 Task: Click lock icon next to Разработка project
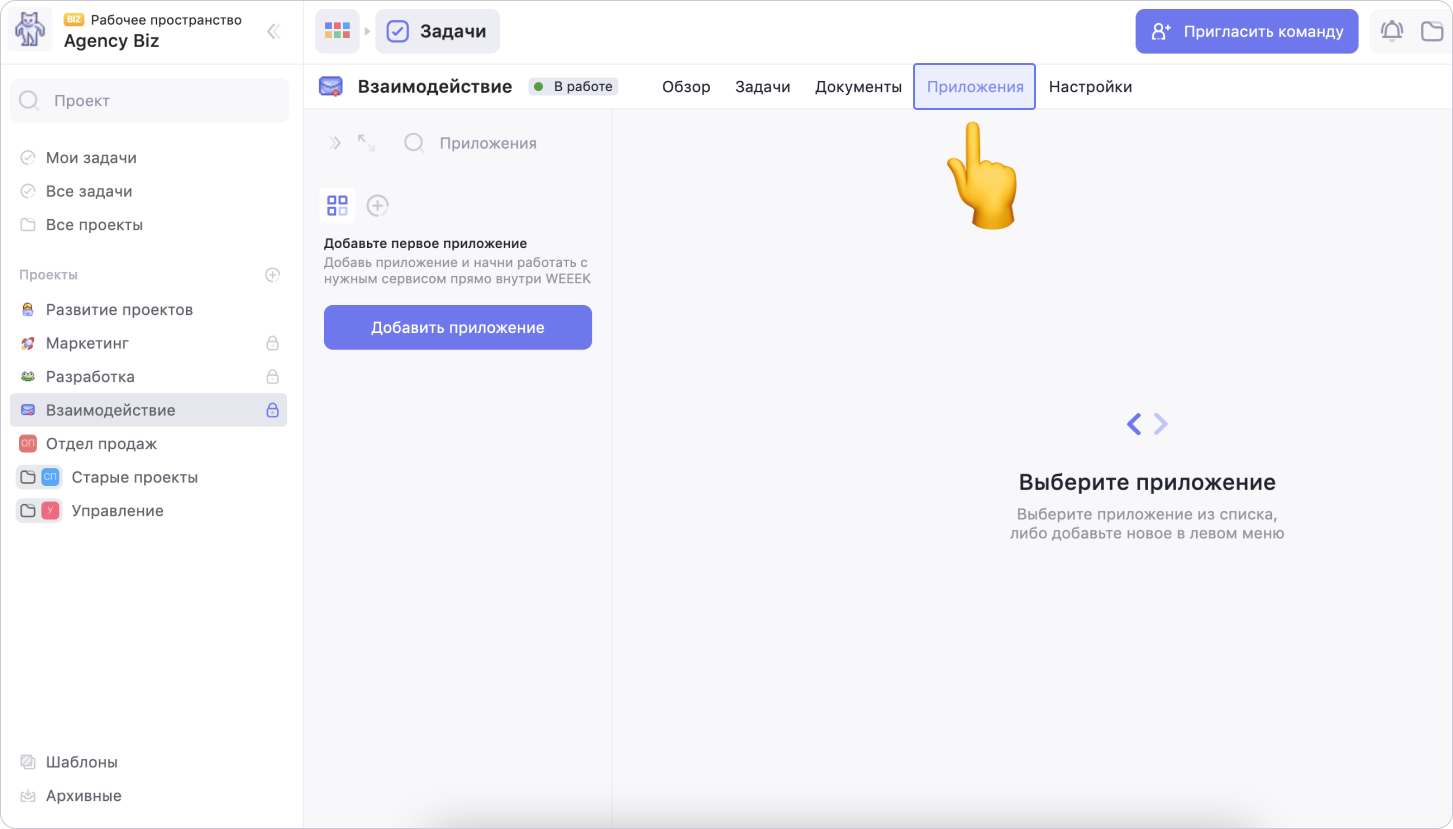point(272,377)
